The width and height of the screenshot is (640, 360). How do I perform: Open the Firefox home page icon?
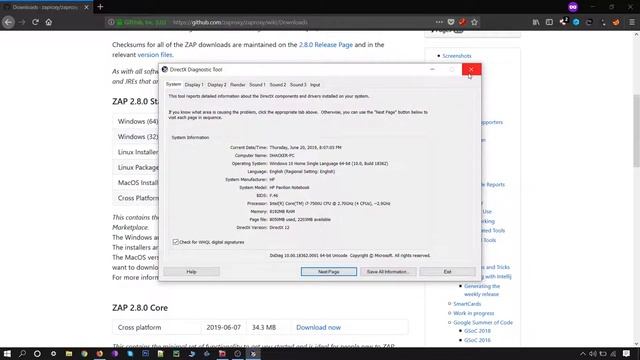pyautogui.click(x=49, y=22)
